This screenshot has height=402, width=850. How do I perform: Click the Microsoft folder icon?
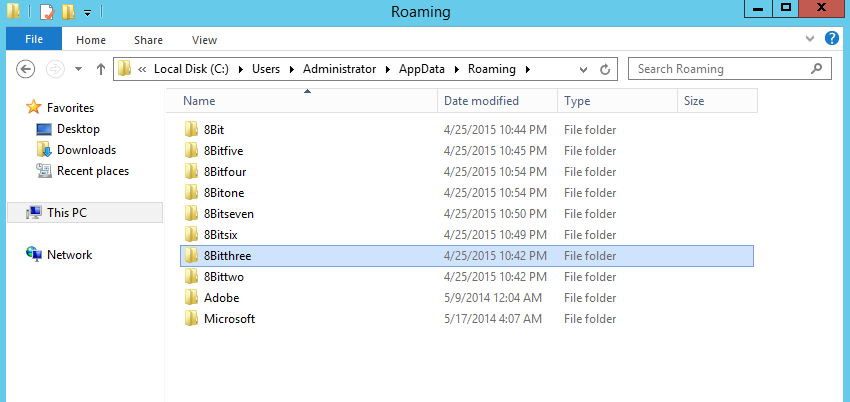pos(191,319)
